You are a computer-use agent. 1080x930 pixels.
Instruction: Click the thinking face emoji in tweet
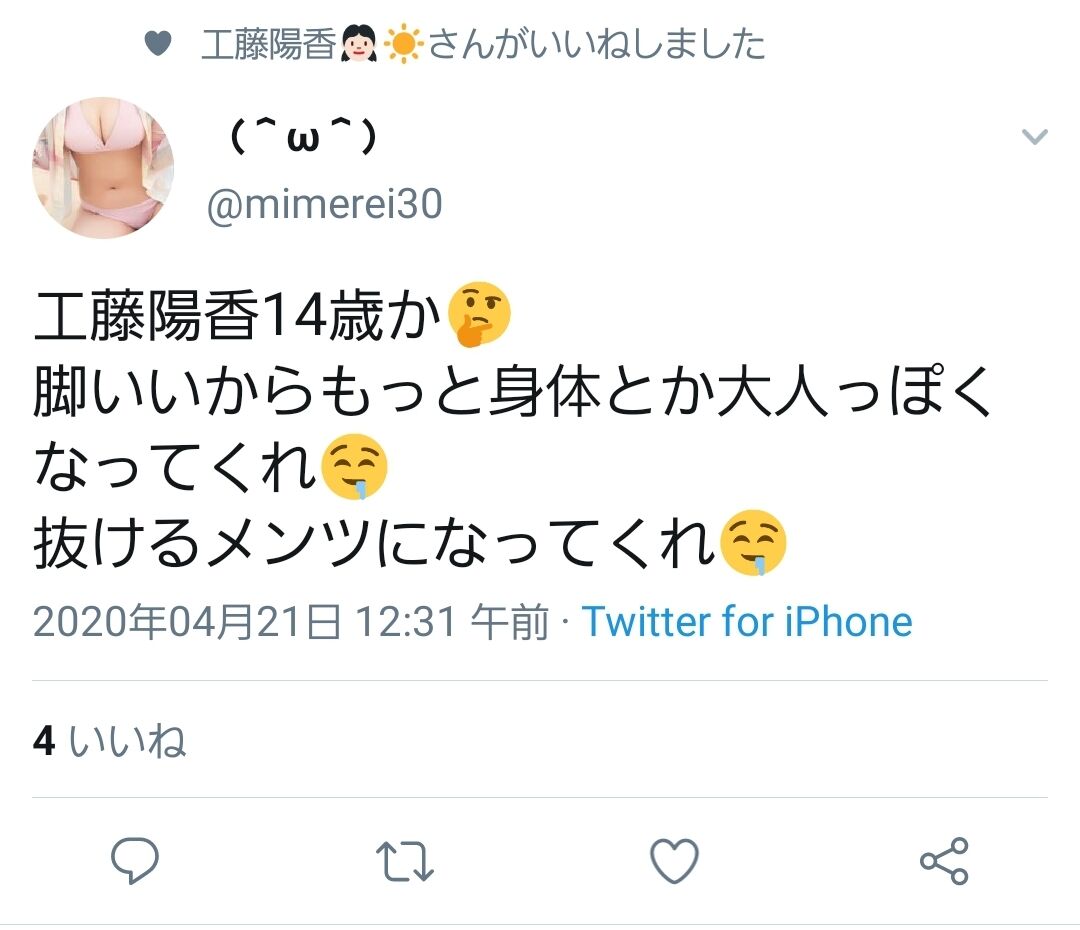click(479, 314)
